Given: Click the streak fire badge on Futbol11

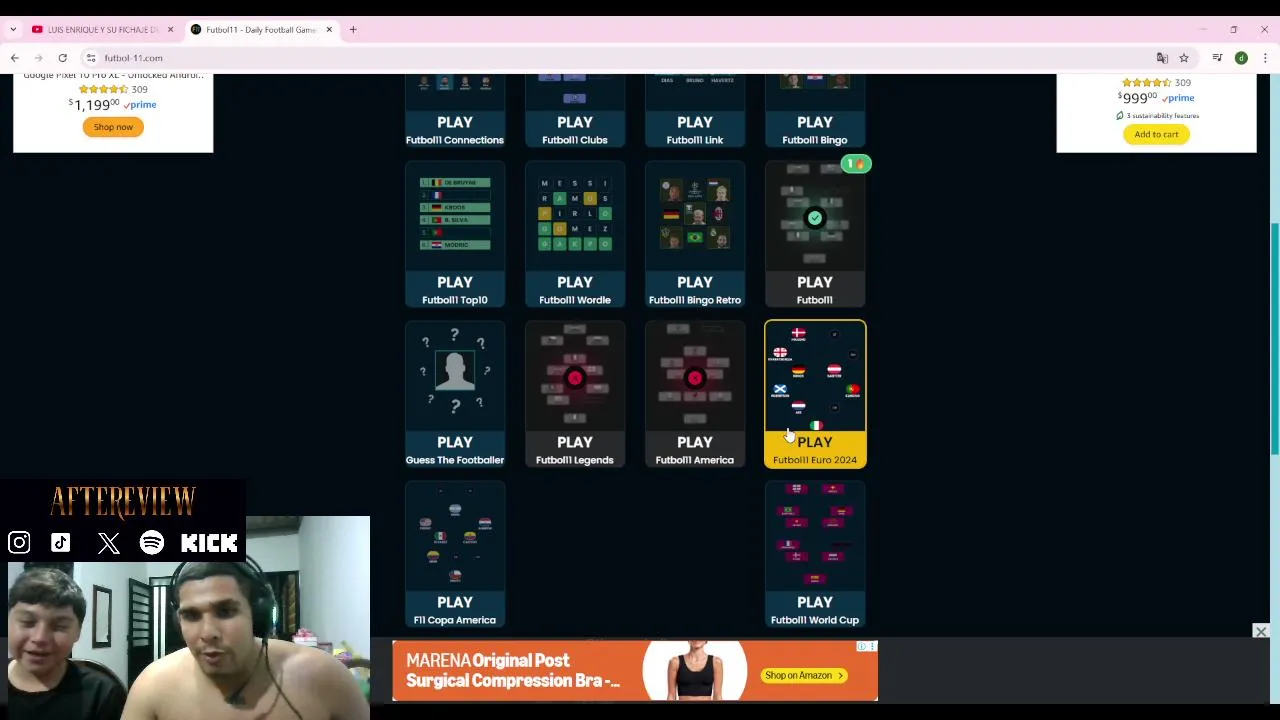Looking at the screenshot, I should click(x=856, y=164).
